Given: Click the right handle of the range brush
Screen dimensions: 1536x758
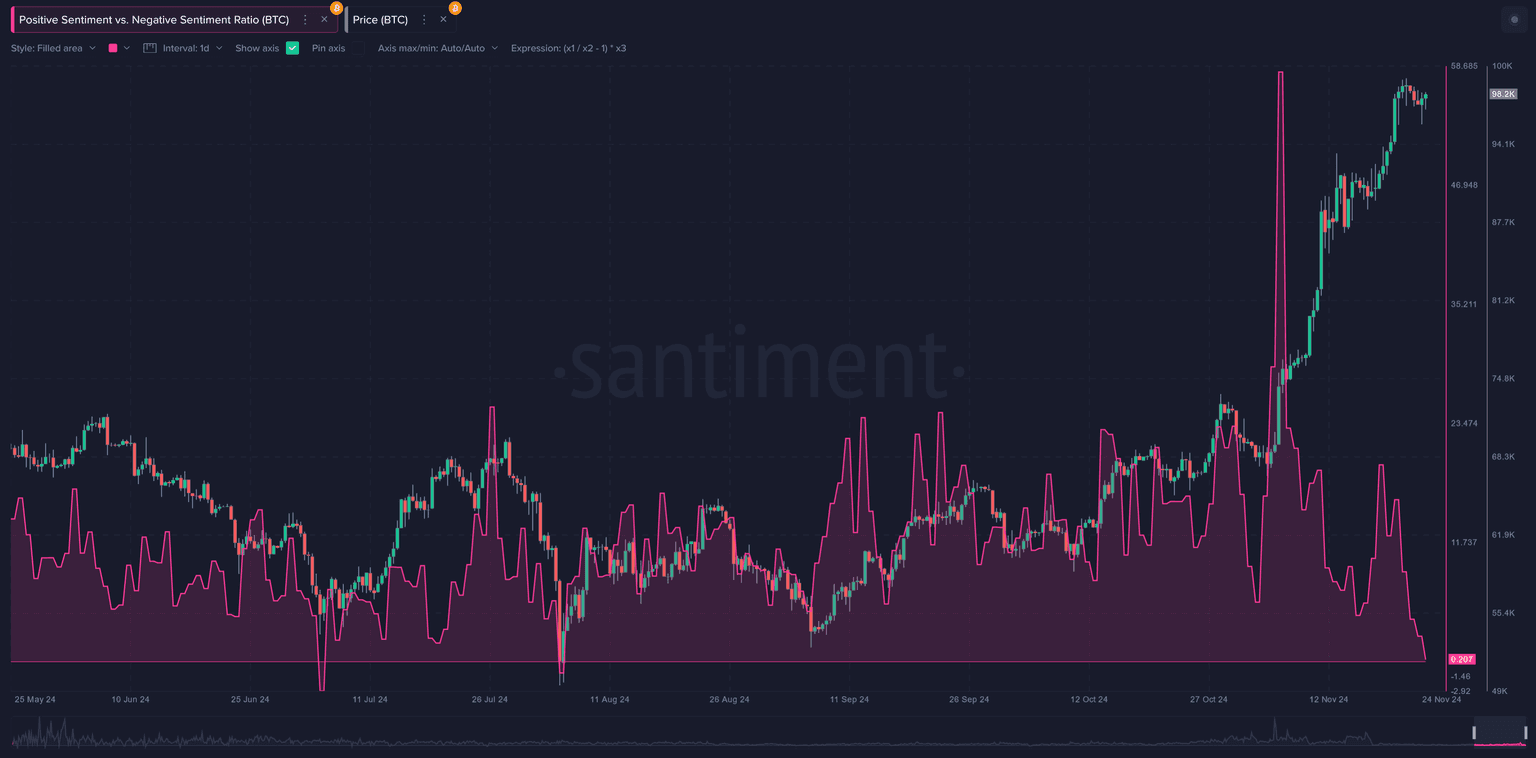Looking at the screenshot, I should click(x=1525, y=733).
